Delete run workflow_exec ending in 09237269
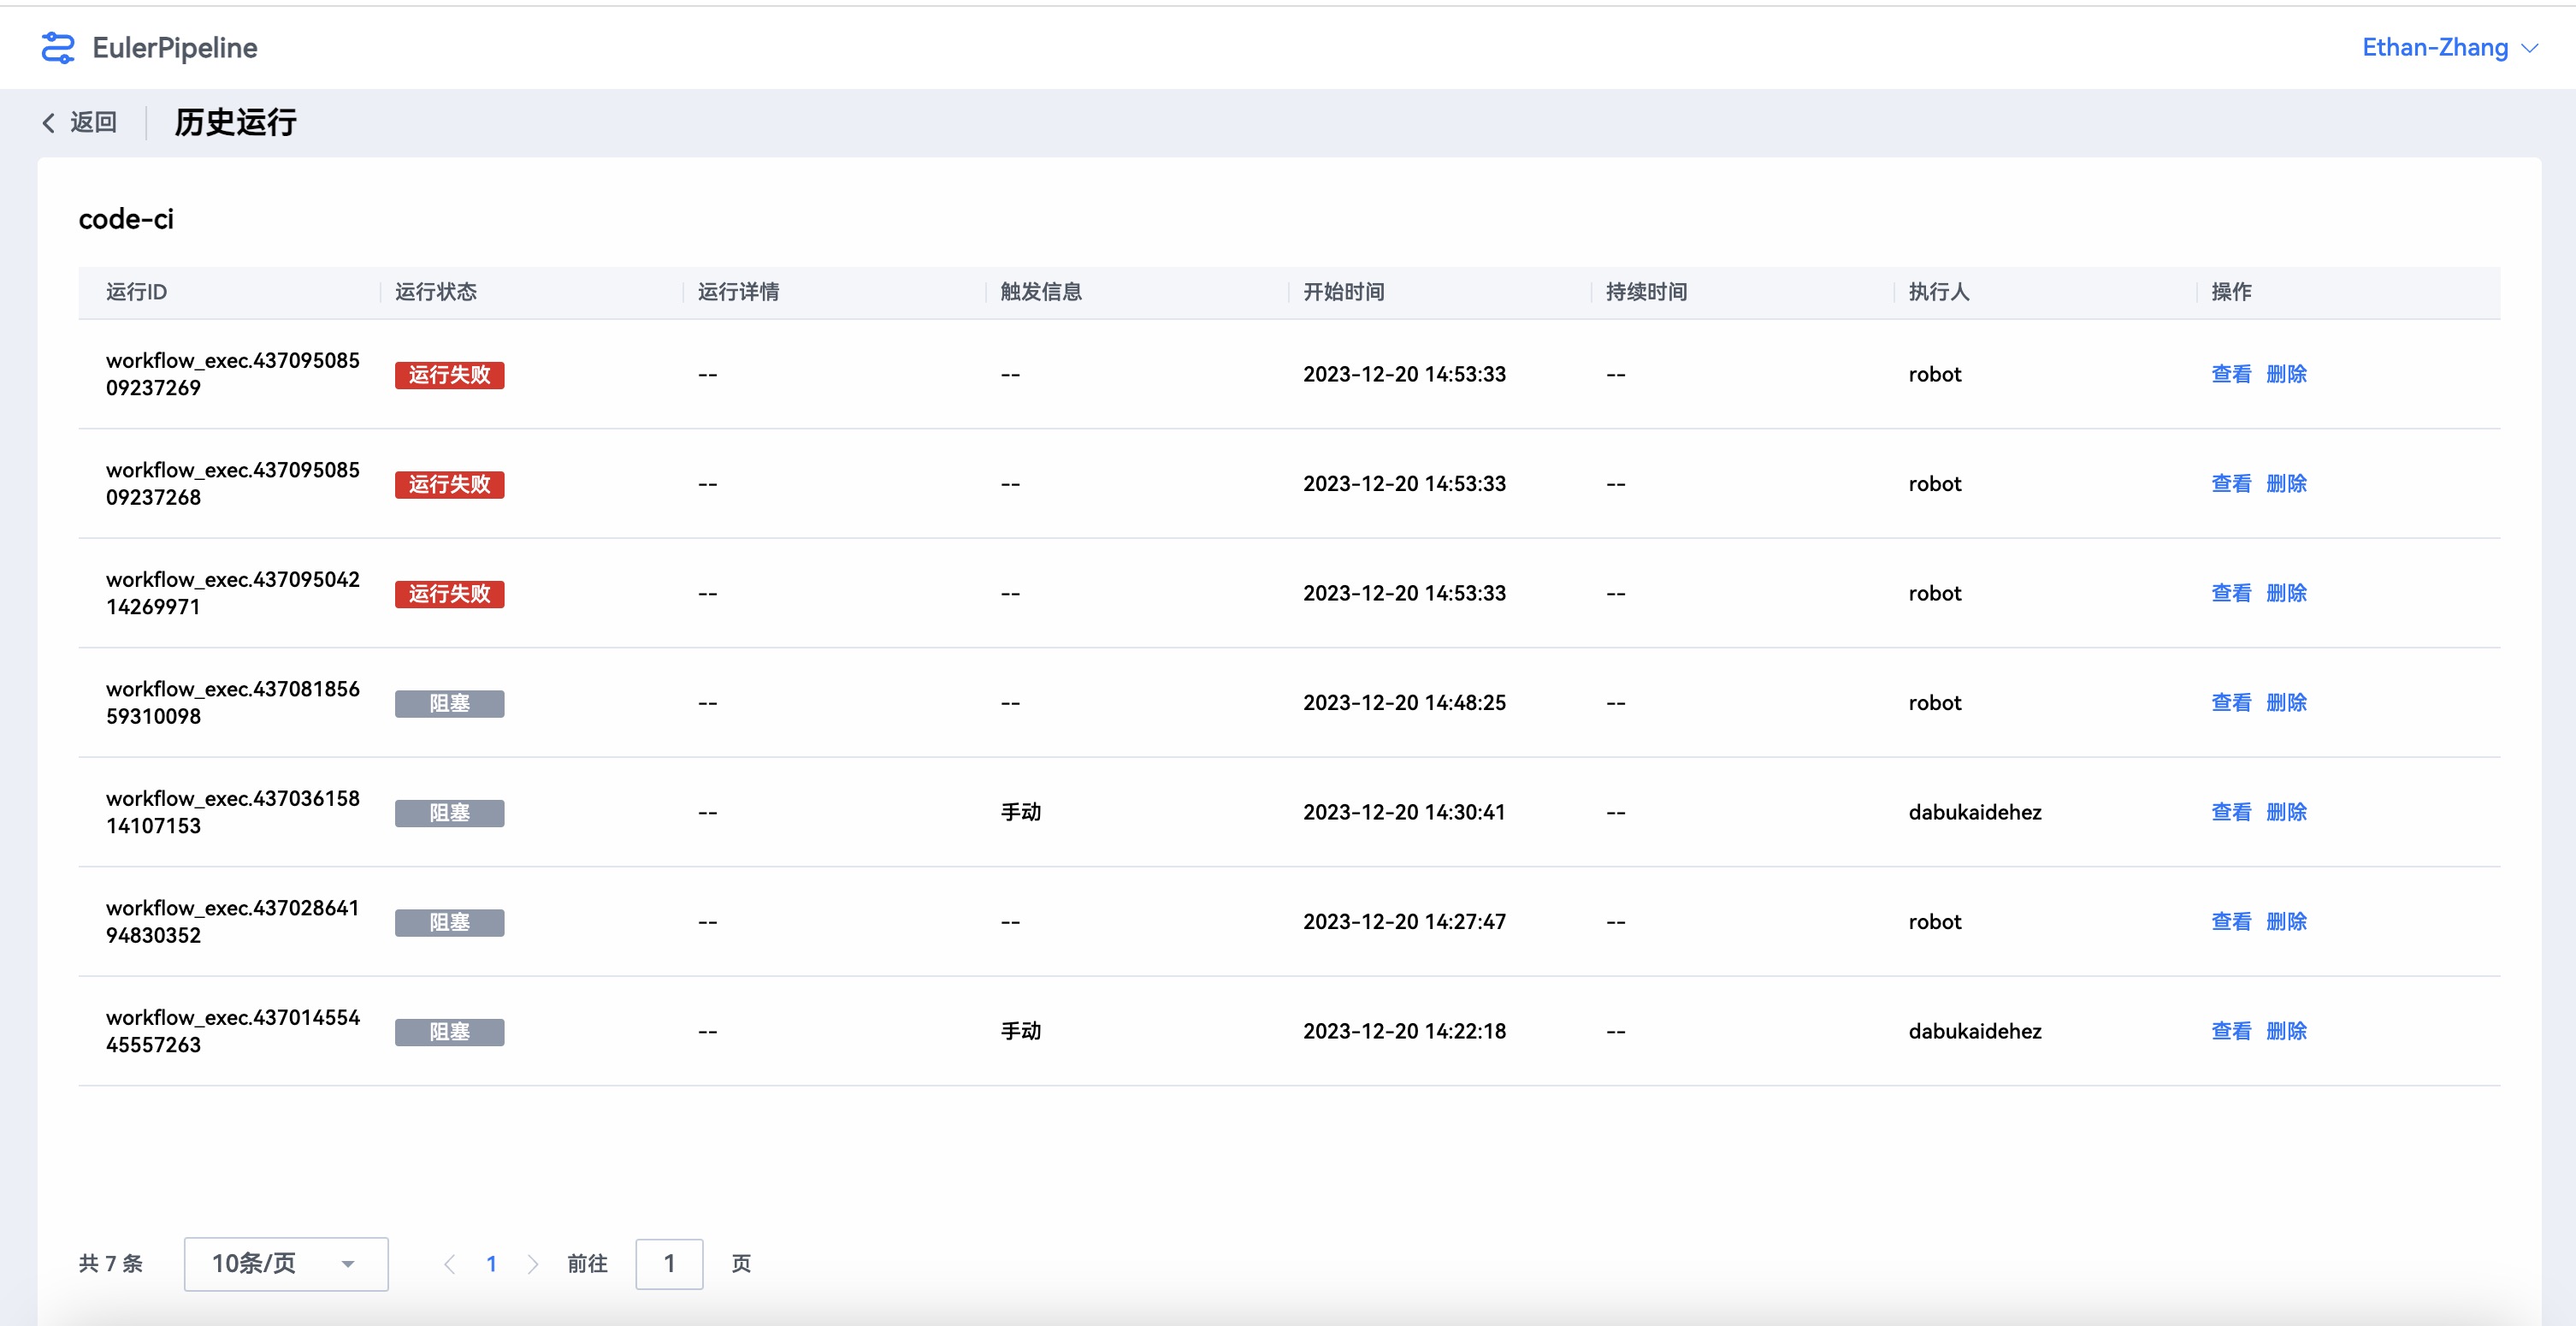 [2286, 374]
